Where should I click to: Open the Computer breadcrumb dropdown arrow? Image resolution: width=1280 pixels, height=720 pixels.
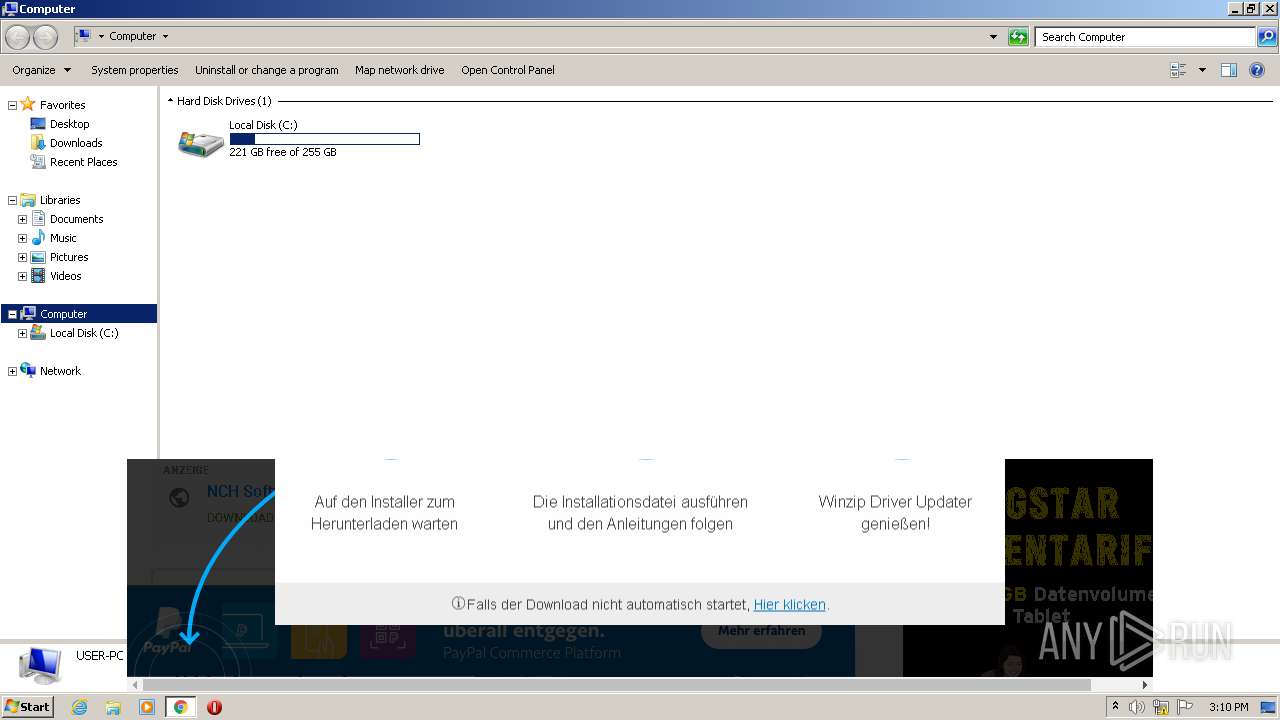[x=165, y=37]
